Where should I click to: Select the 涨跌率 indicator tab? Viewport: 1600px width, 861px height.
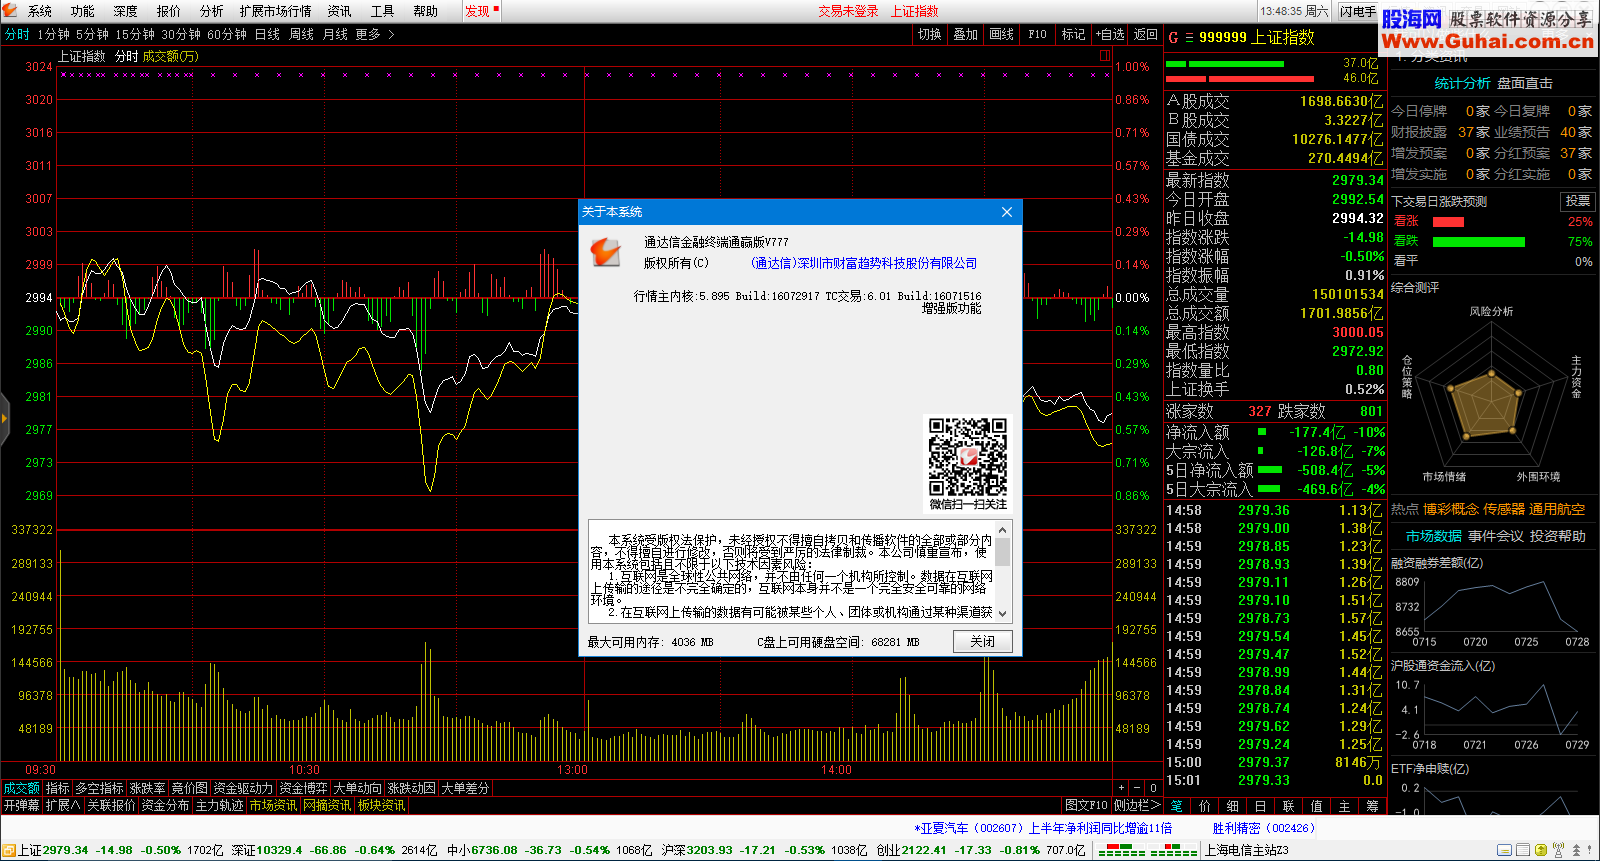click(147, 788)
